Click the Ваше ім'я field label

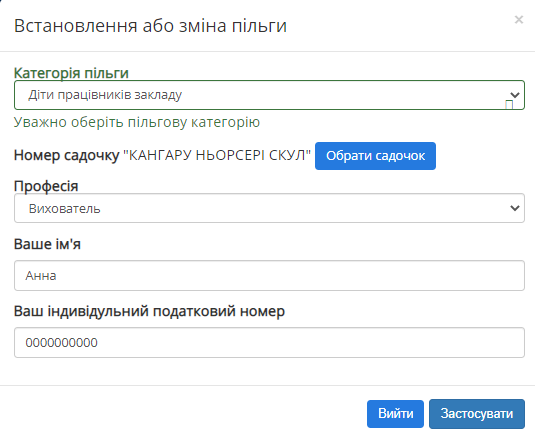47,244
